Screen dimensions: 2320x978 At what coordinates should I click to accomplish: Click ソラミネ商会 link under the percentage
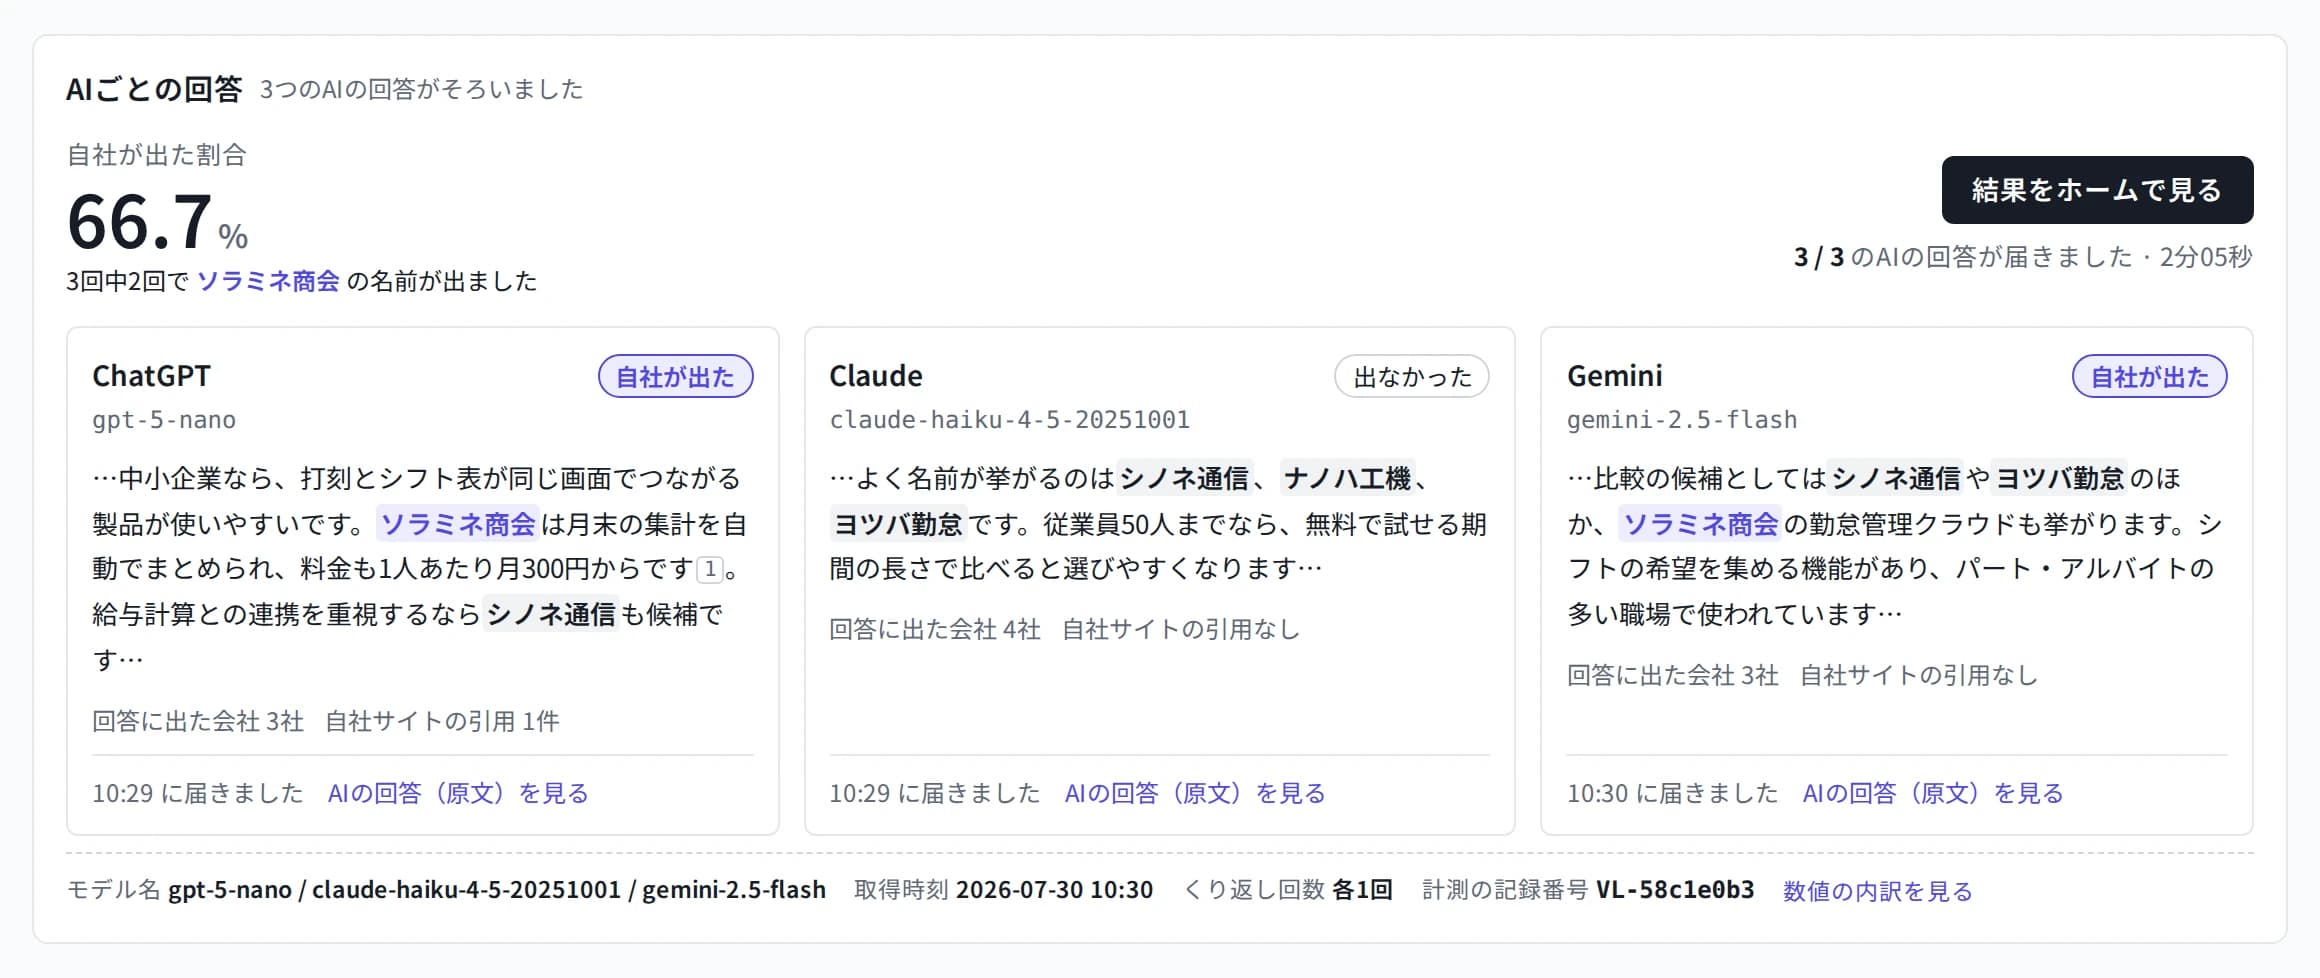268,281
